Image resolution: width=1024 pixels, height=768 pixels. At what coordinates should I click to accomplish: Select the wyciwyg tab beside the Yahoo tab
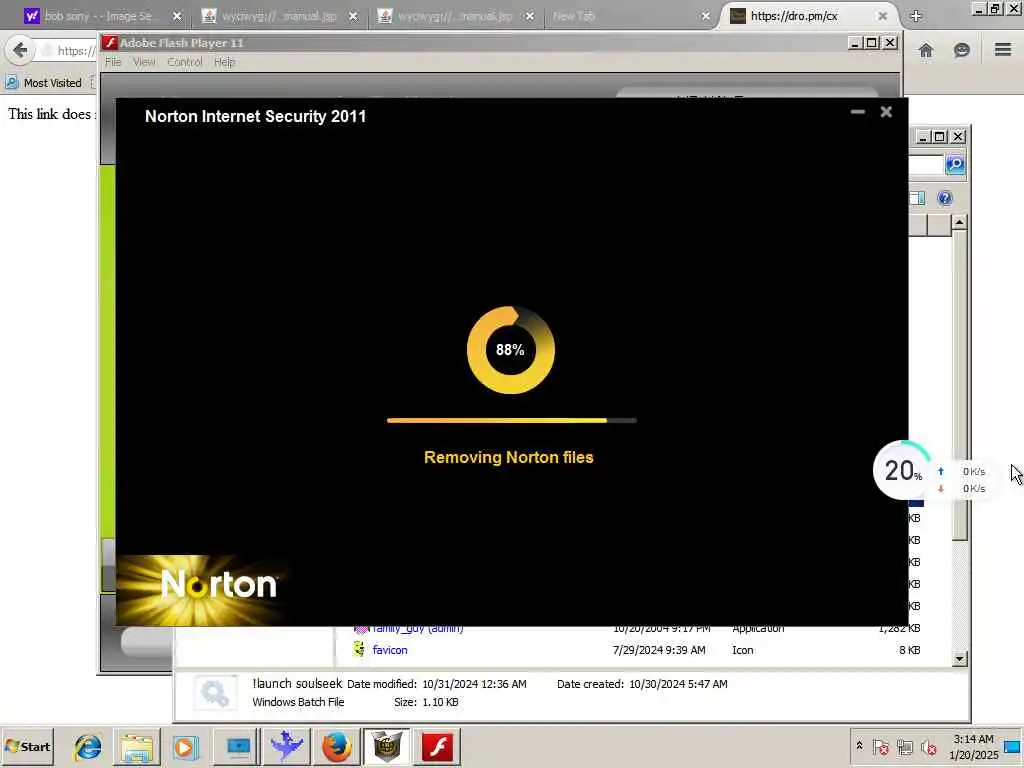[279, 16]
